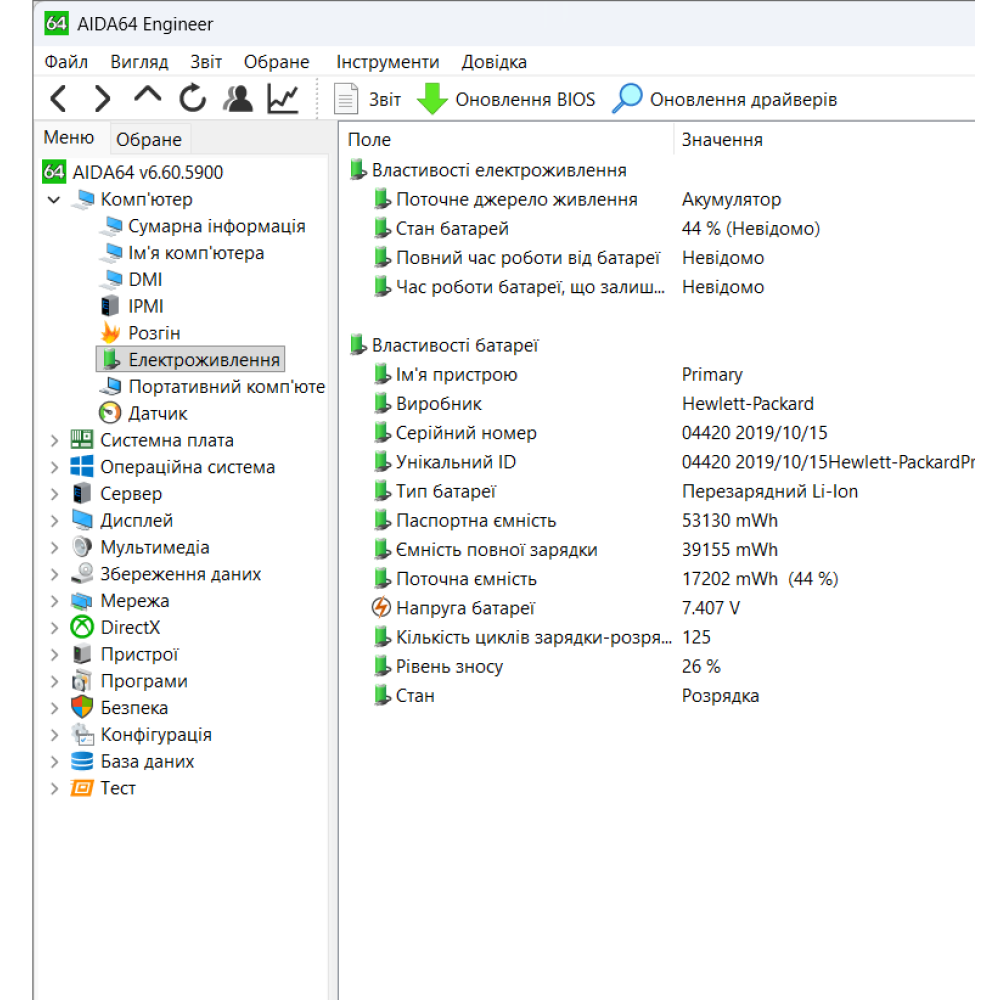
Task: Open the Довідка menu
Action: [x=494, y=62]
